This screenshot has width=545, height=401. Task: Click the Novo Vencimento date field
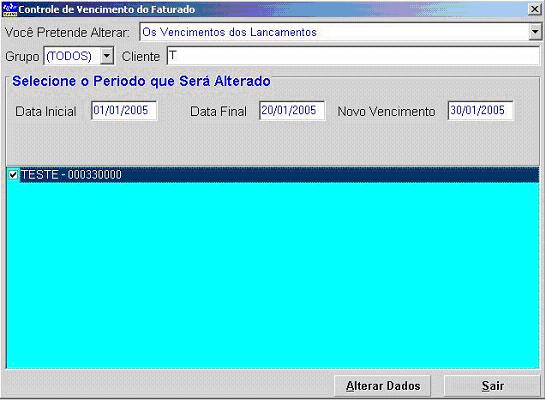[x=480, y=111]
